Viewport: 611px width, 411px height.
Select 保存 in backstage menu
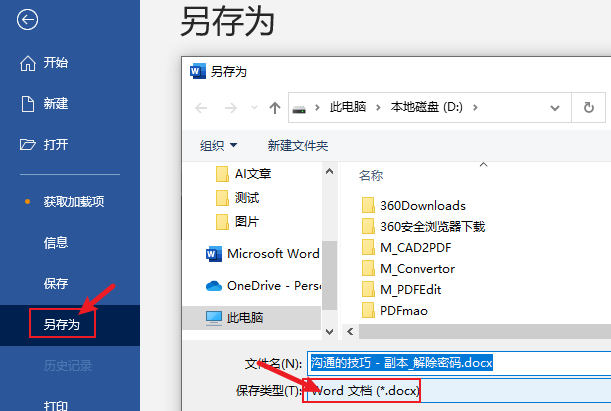[56, 284]
